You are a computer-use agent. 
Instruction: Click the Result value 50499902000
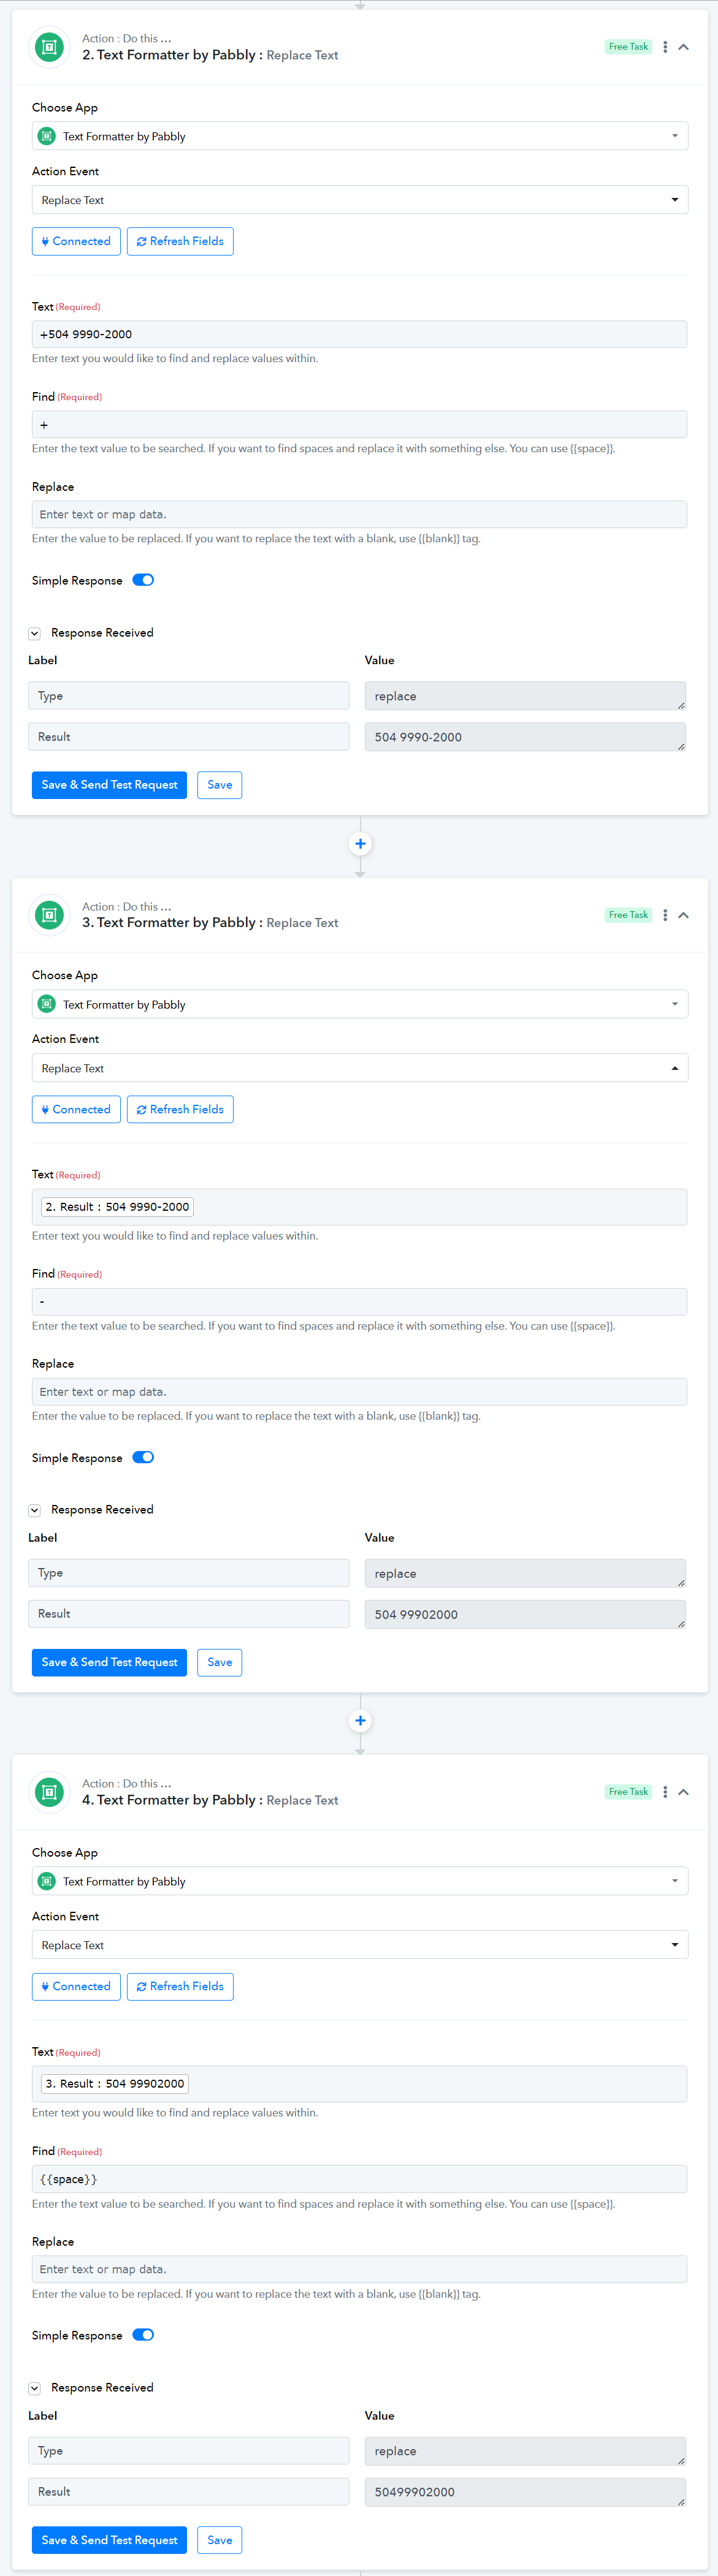[525, 2492]
